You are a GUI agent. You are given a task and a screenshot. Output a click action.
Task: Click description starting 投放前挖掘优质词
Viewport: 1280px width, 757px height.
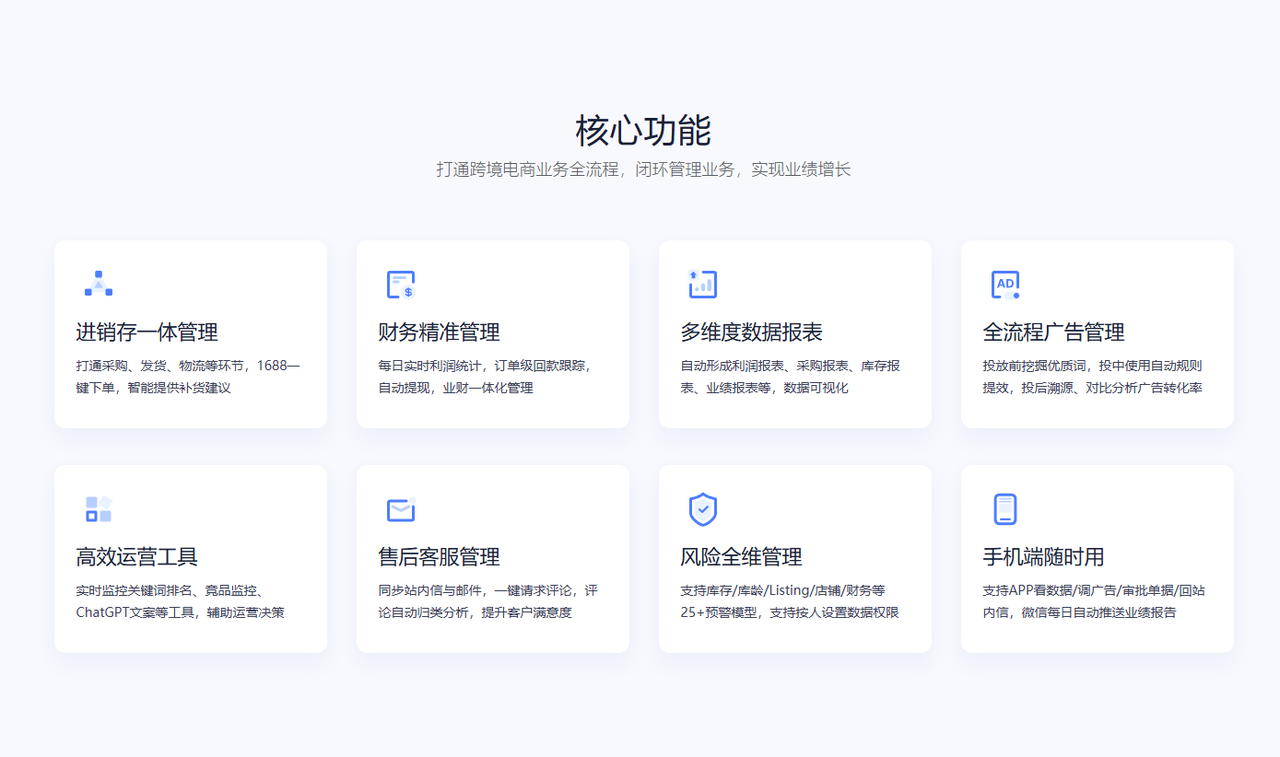1093,377
